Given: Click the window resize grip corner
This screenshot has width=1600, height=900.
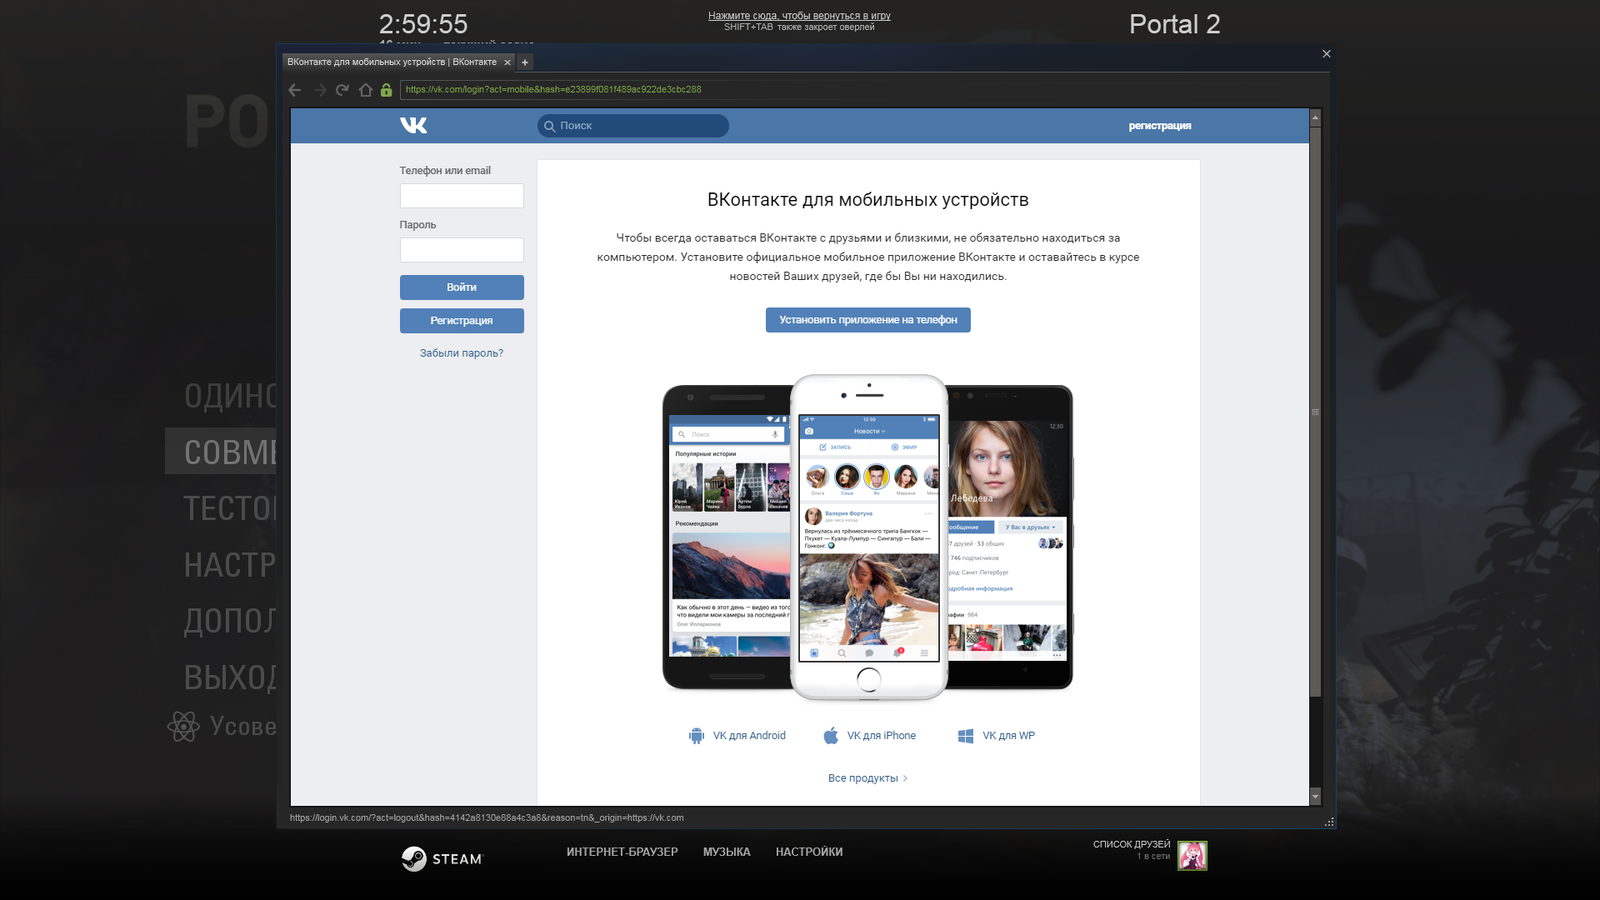Looking at the screenshot, I should coord(1329,822).
